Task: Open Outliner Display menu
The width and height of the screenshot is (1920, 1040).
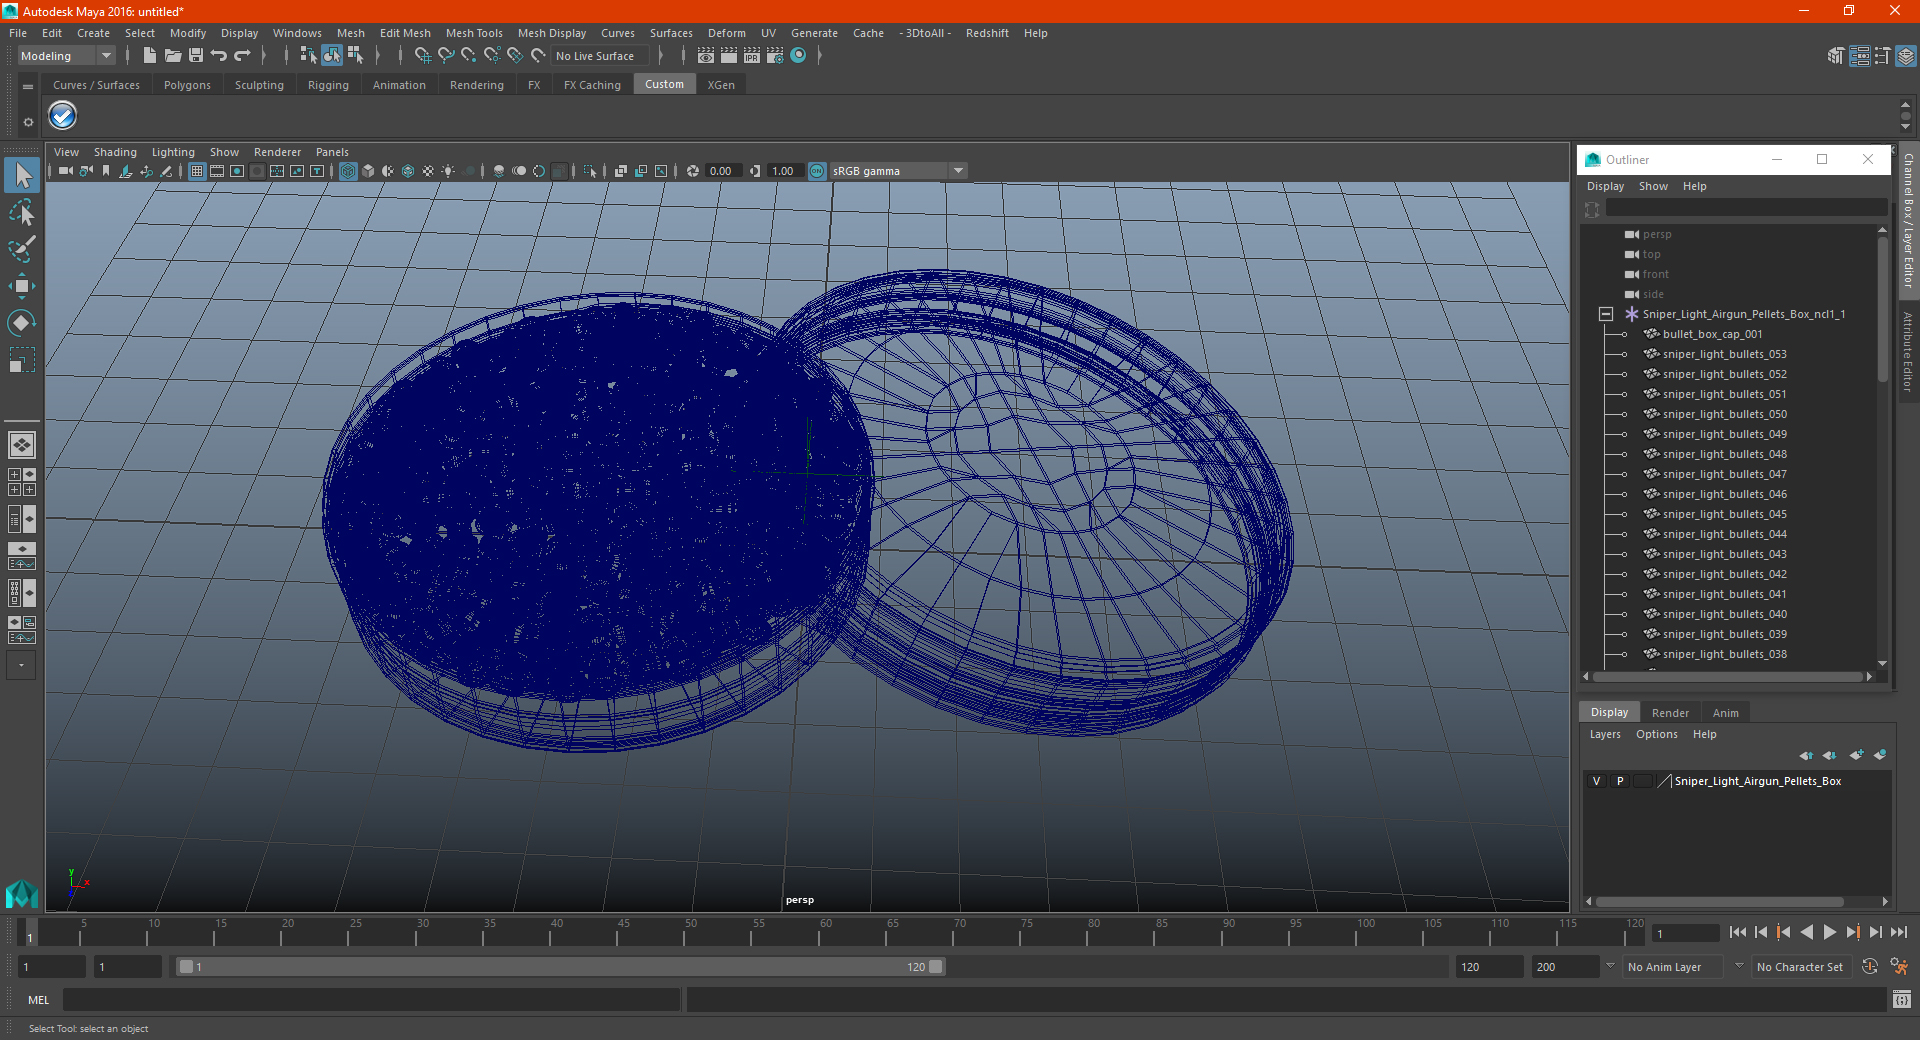Action: tap(1605, 186)
